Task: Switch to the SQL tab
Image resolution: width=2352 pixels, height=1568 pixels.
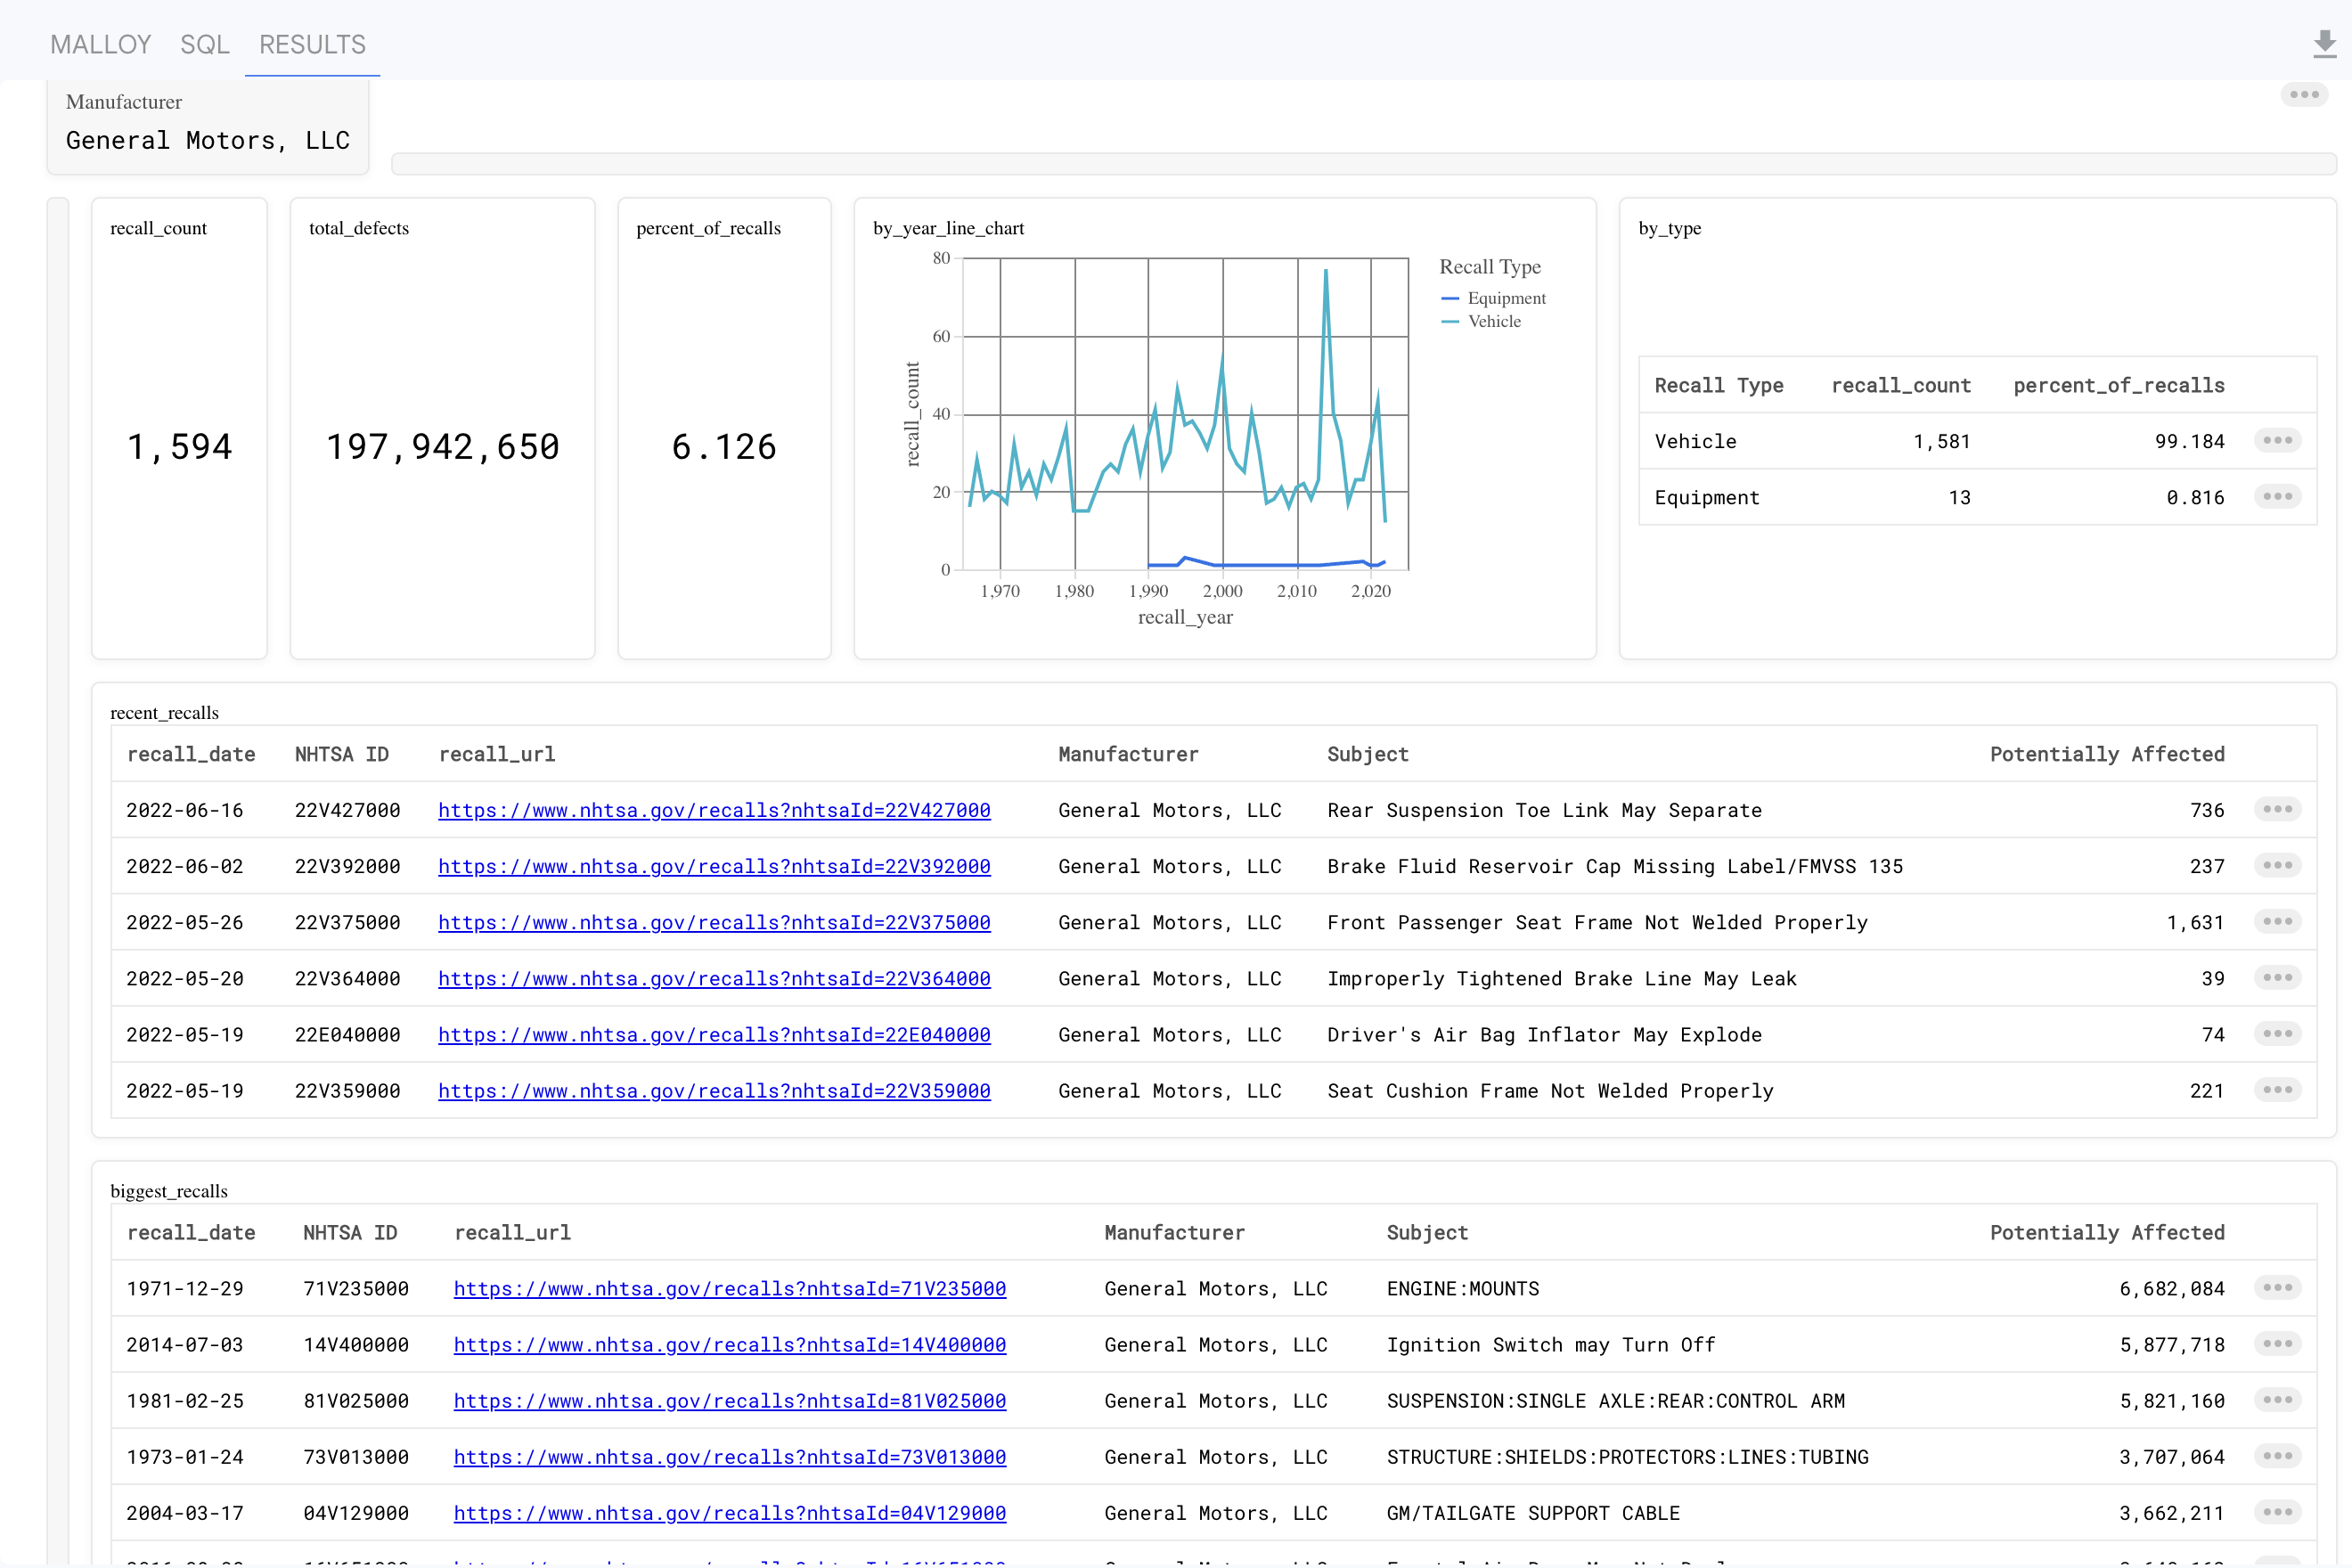Action: coord(205,45)
